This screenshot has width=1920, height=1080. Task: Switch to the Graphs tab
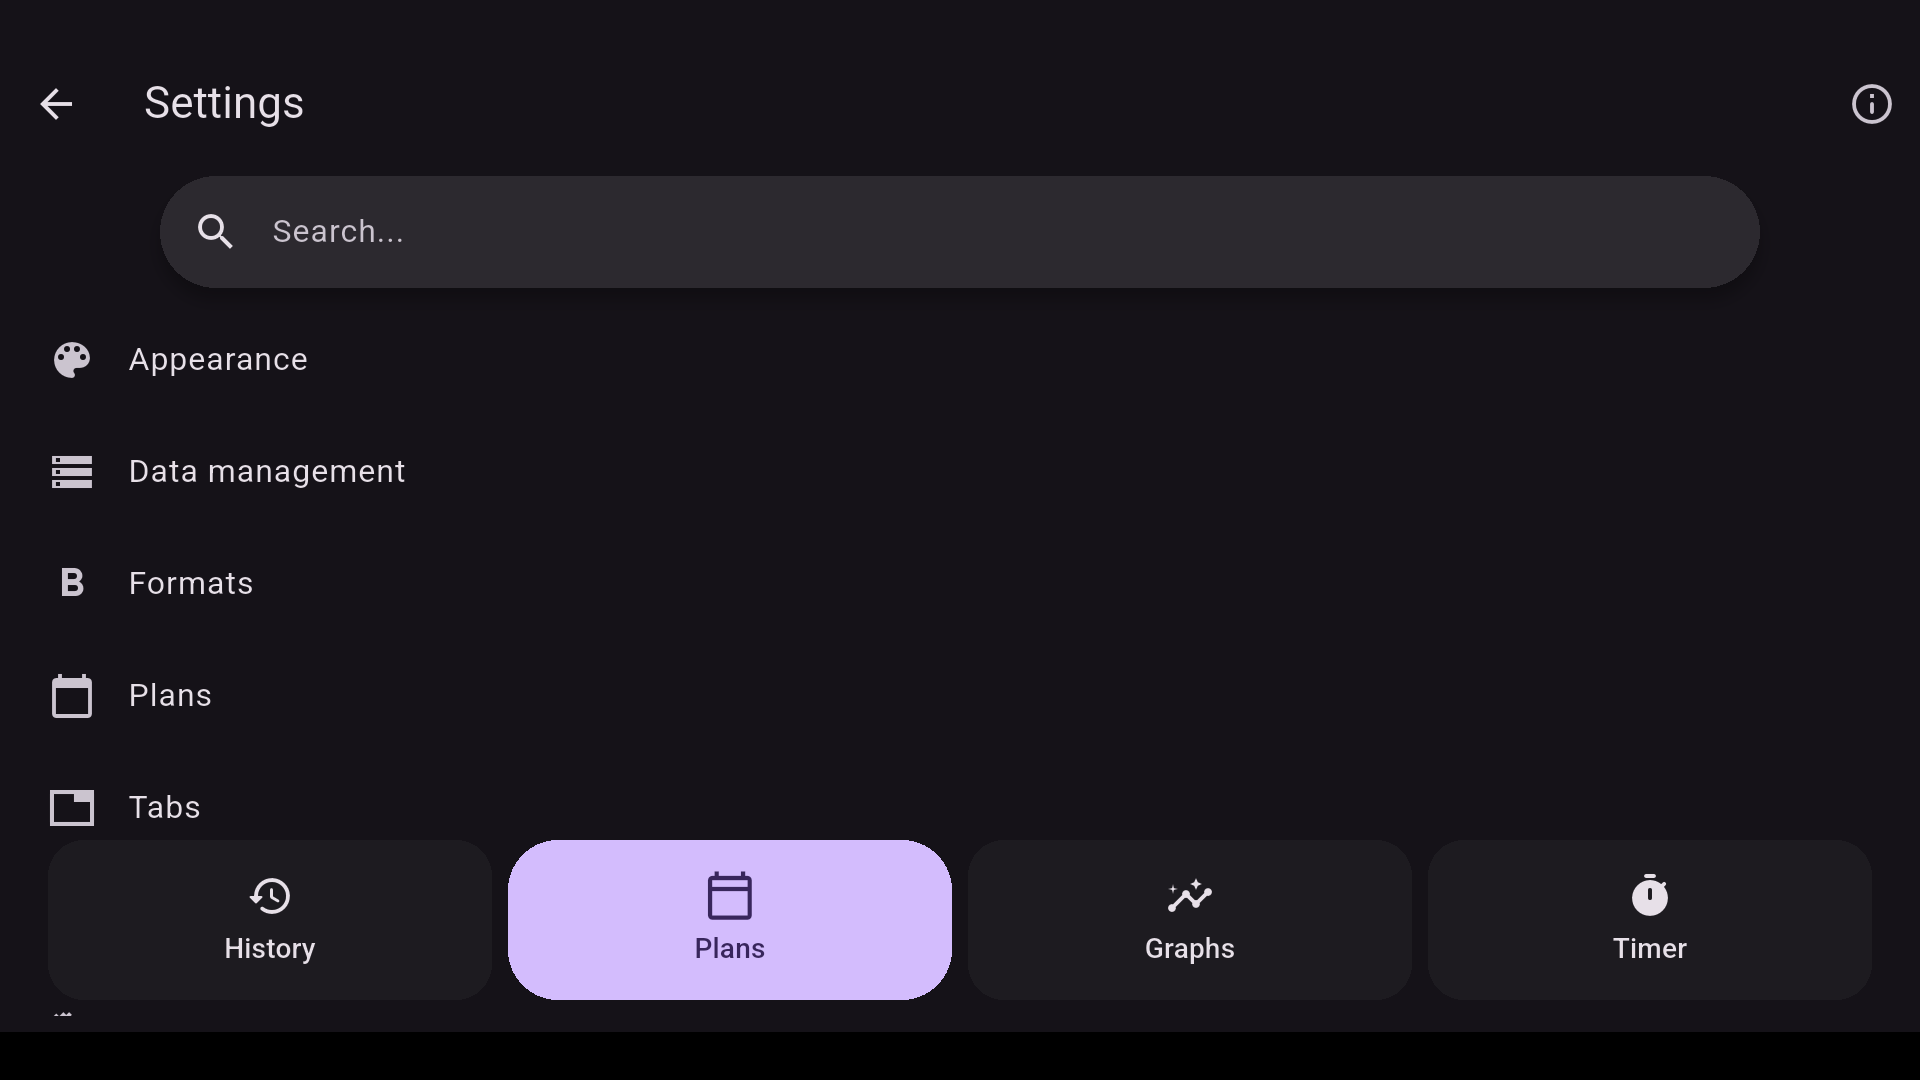pos(1190,920)
